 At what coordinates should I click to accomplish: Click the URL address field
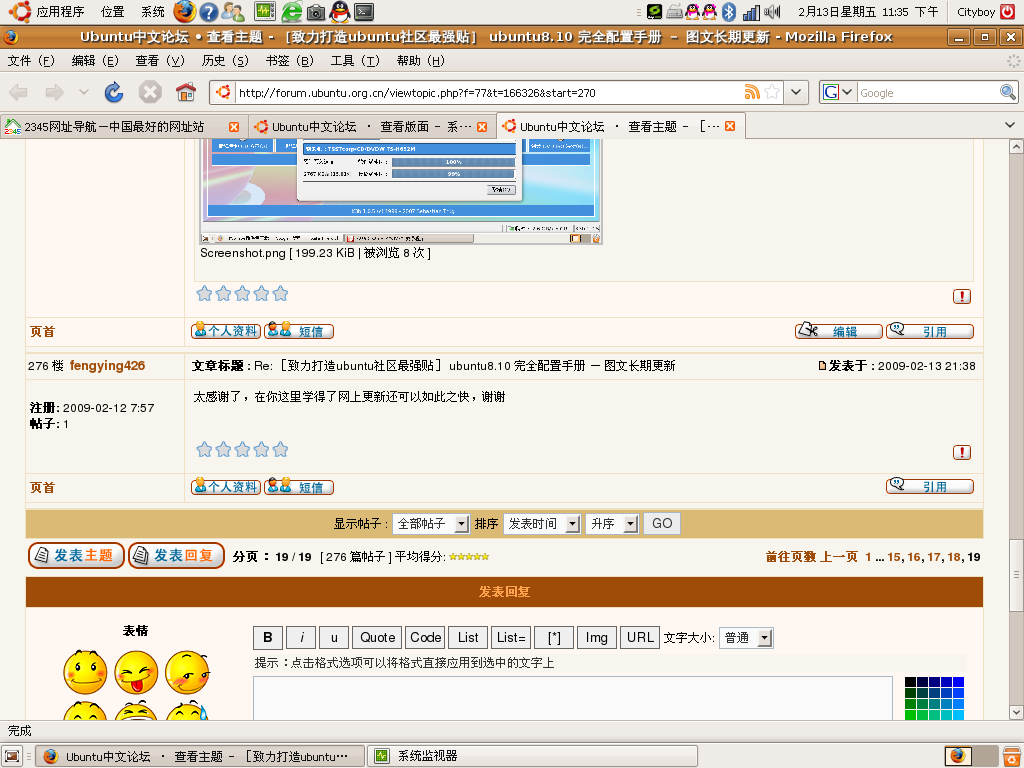[x=488, y=93]
